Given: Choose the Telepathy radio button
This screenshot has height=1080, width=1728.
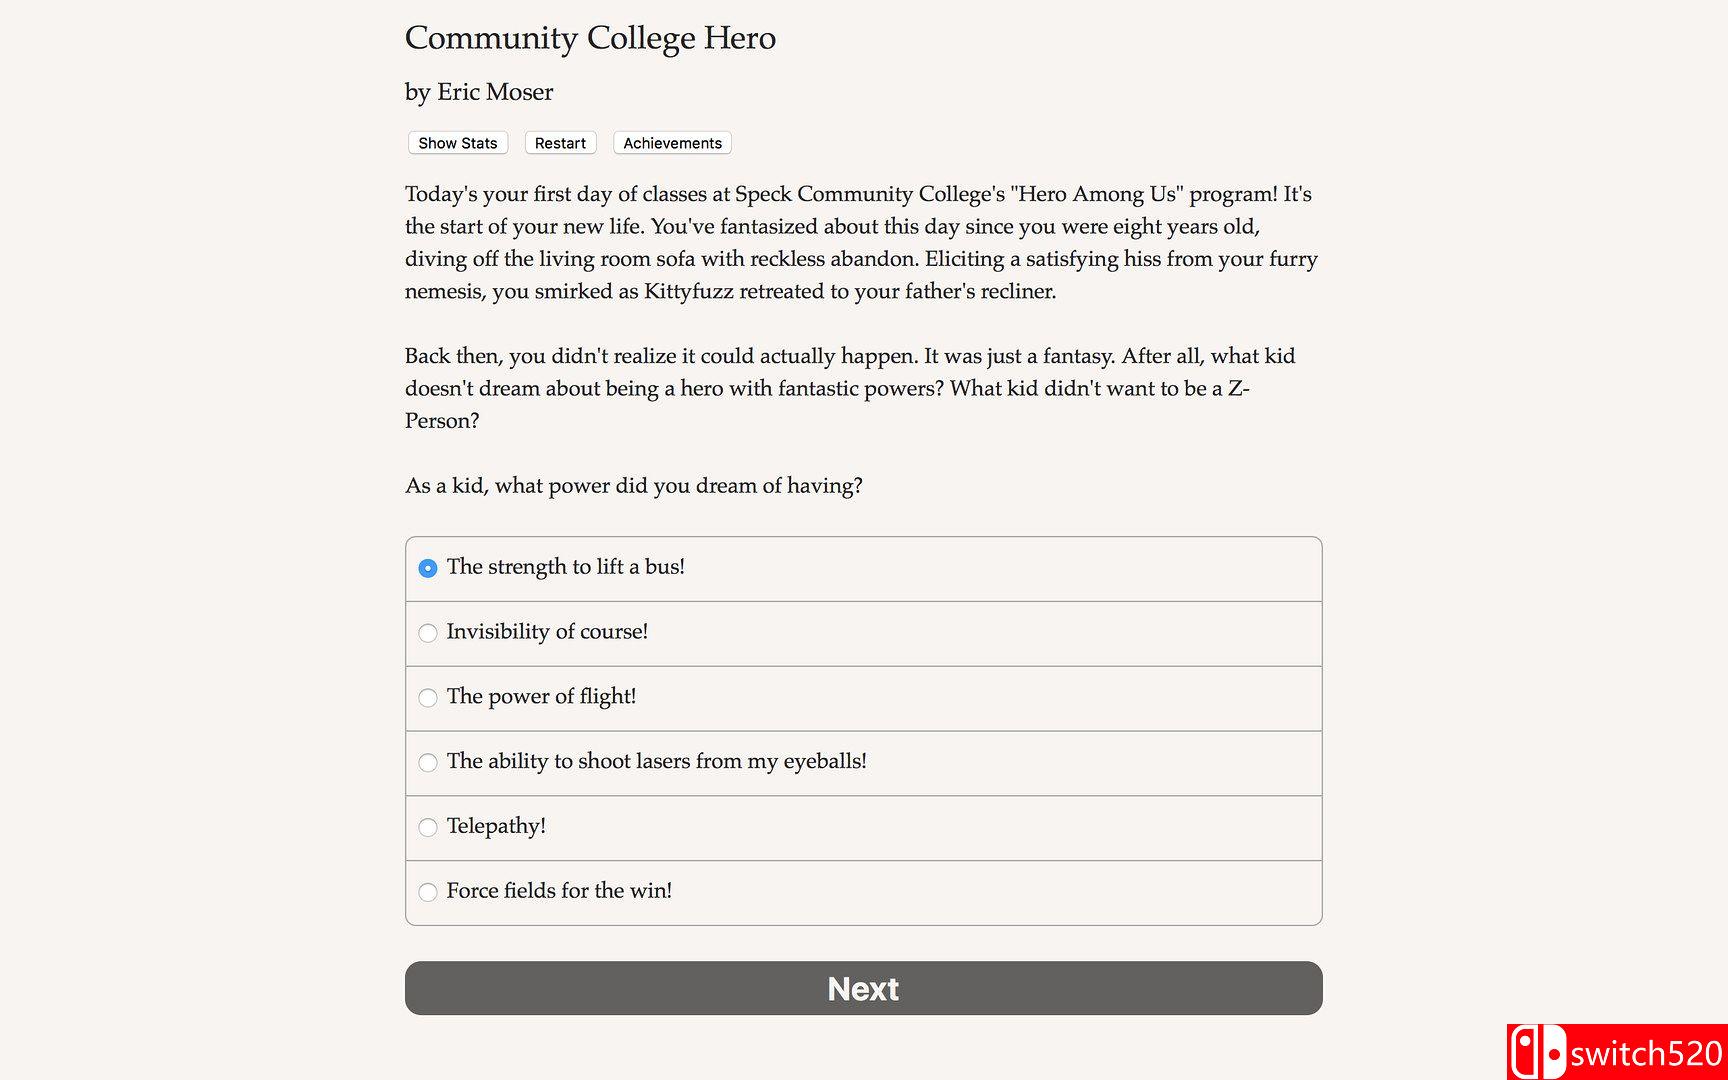Looking at the screenshot, I should [428, 827].
